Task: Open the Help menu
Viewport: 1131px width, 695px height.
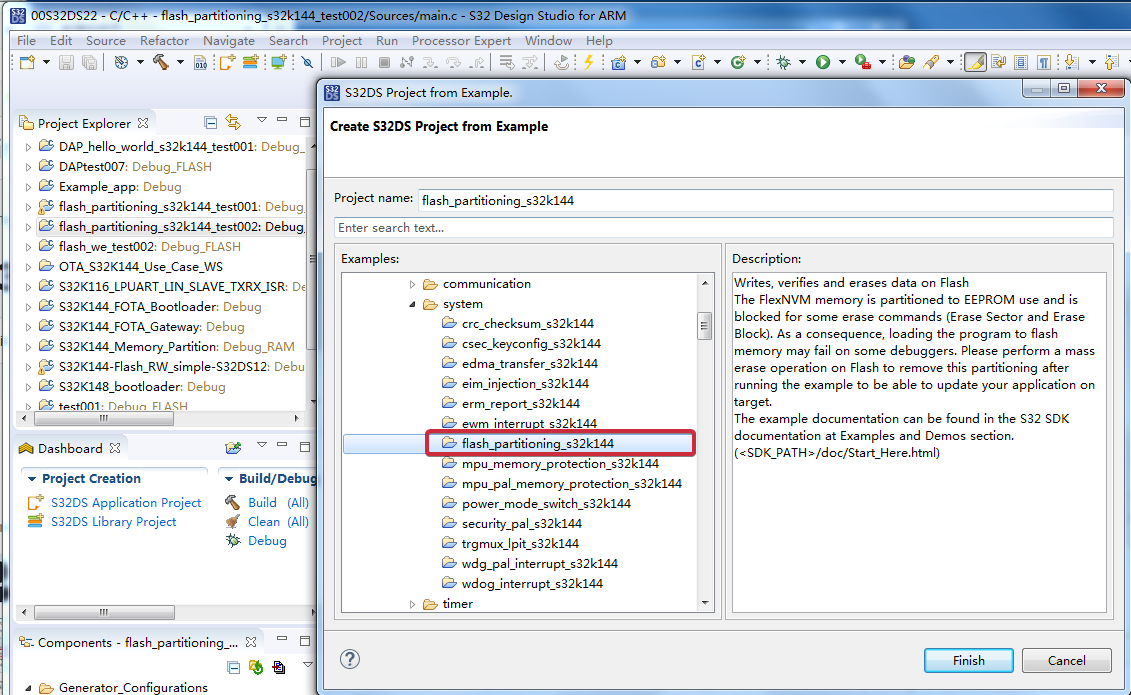Action: (x=599, y=40)
